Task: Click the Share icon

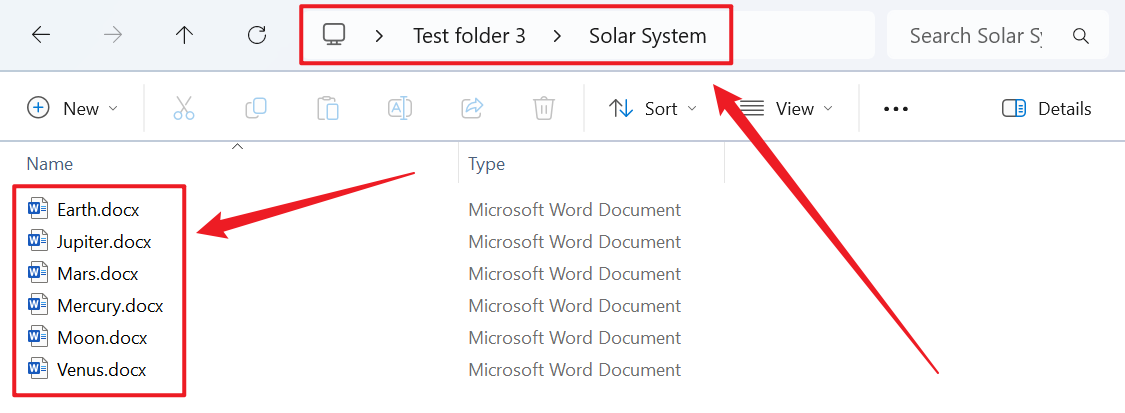Action: (472, 108)
